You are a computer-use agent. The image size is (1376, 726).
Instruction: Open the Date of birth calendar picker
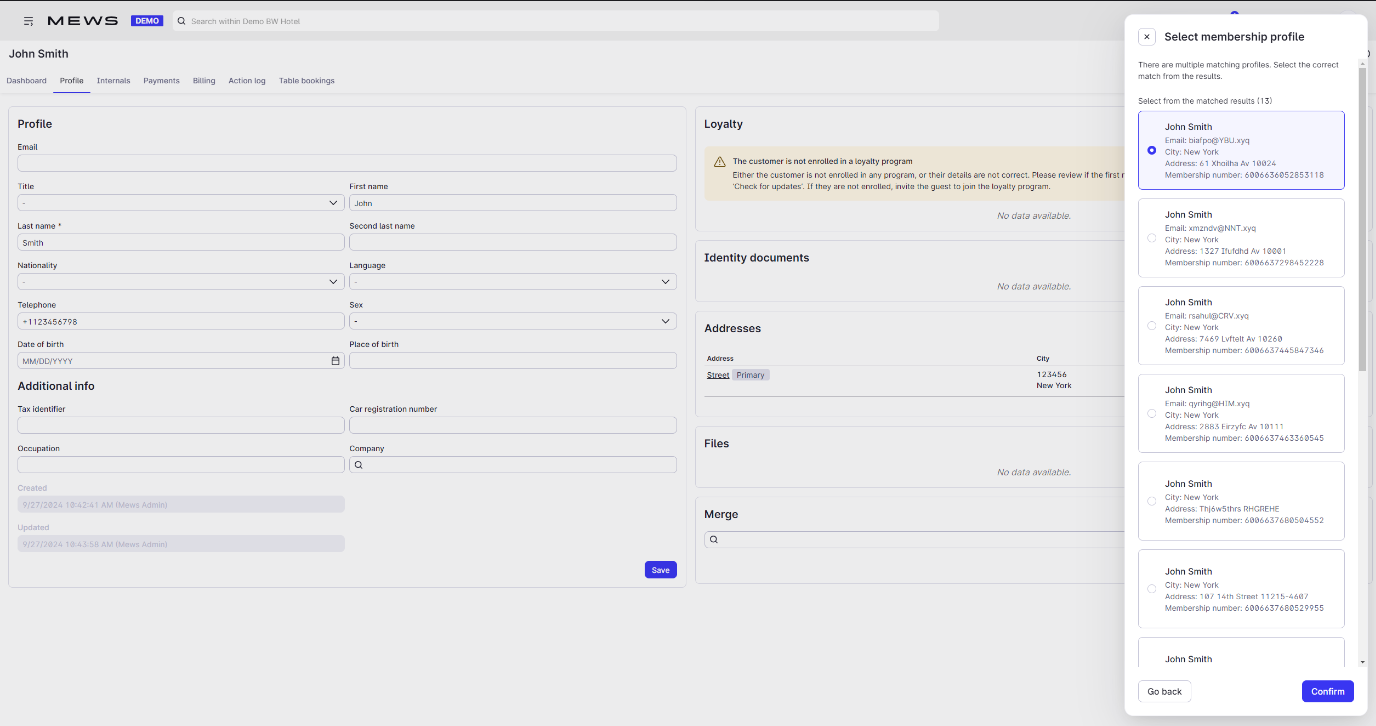point(335,360)
